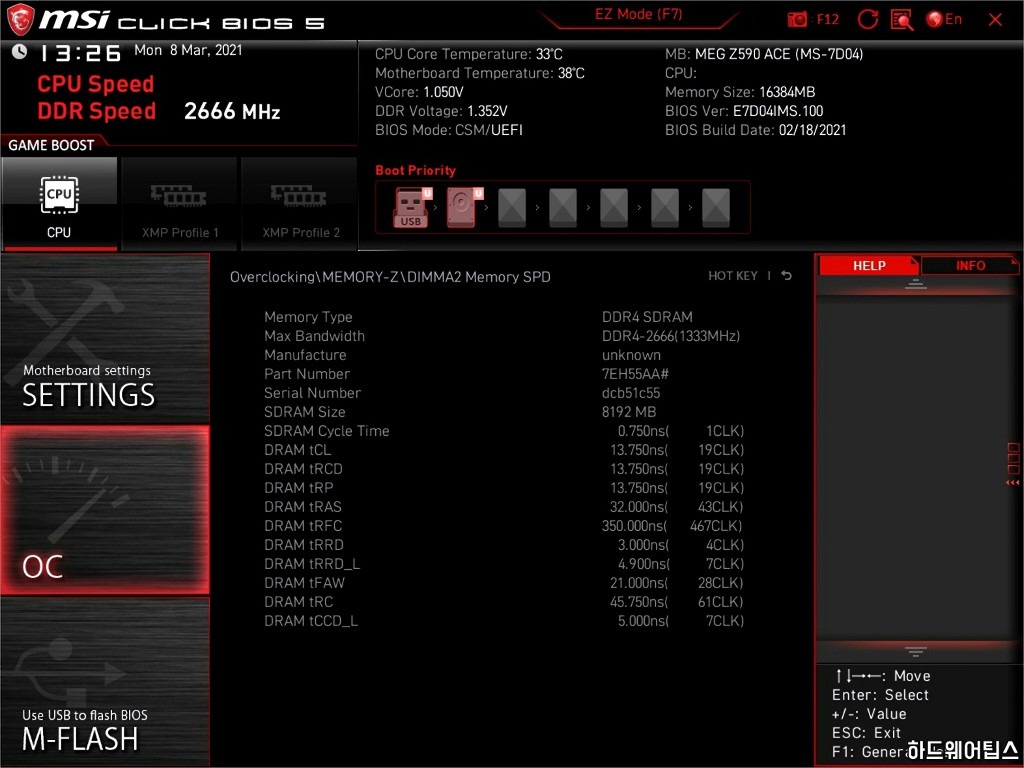Click the DRAM tRFC row
The height and width of the screenshot is (768, 1024).
click(504, 525)
